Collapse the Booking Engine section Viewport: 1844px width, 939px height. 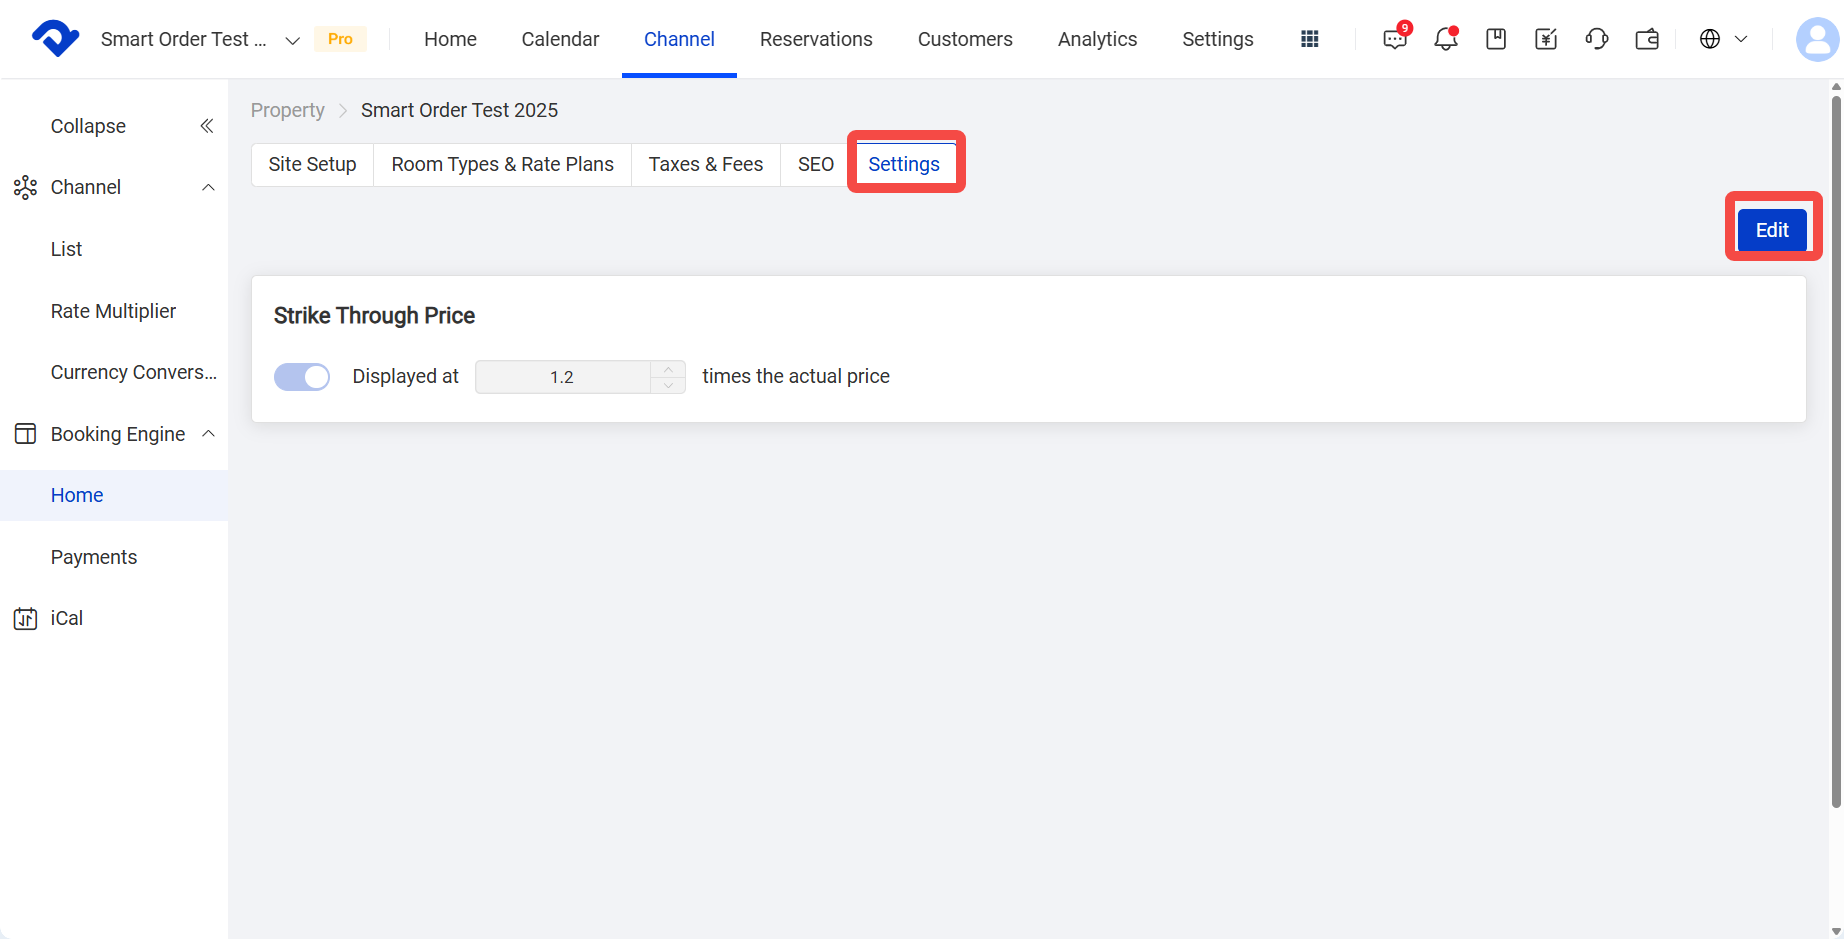click(208, 433)
